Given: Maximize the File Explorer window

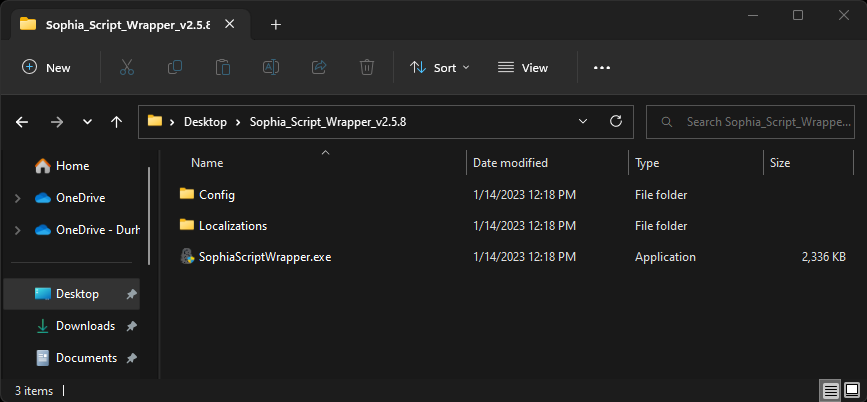Looking at the screenshot, I should tap(797, 15).
